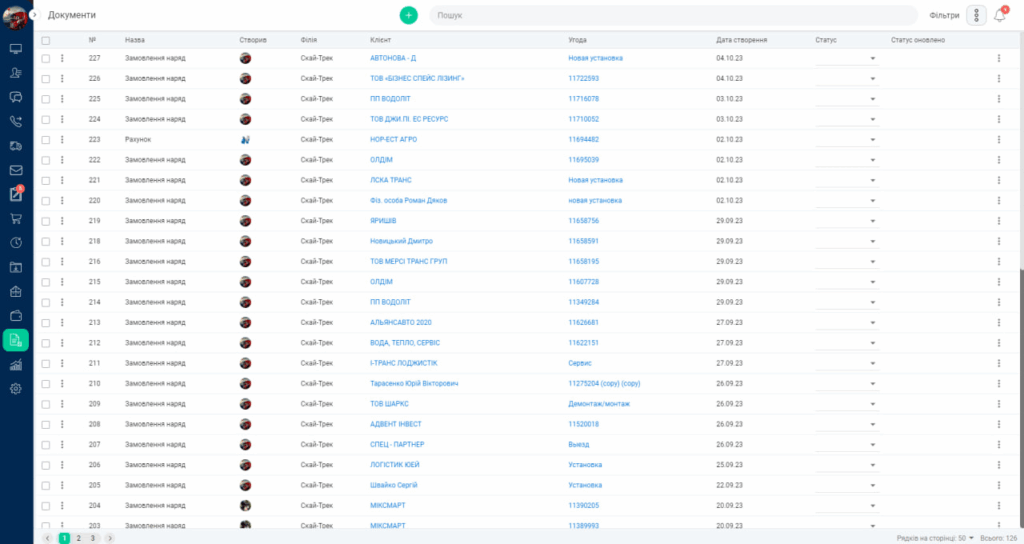The image size is (1024, 544).
Task: Go to page 2 in pagination
Action: tap(78, 538)
